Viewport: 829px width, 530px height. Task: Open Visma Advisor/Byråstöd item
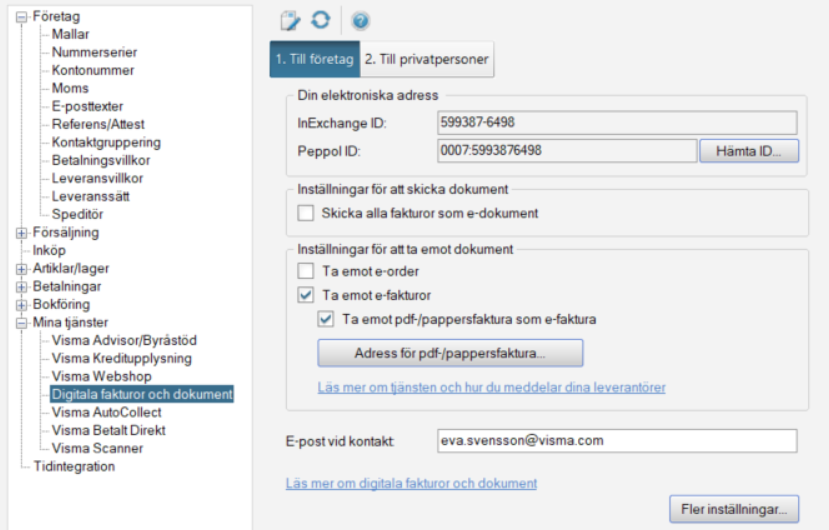click(x=124, y=340)
